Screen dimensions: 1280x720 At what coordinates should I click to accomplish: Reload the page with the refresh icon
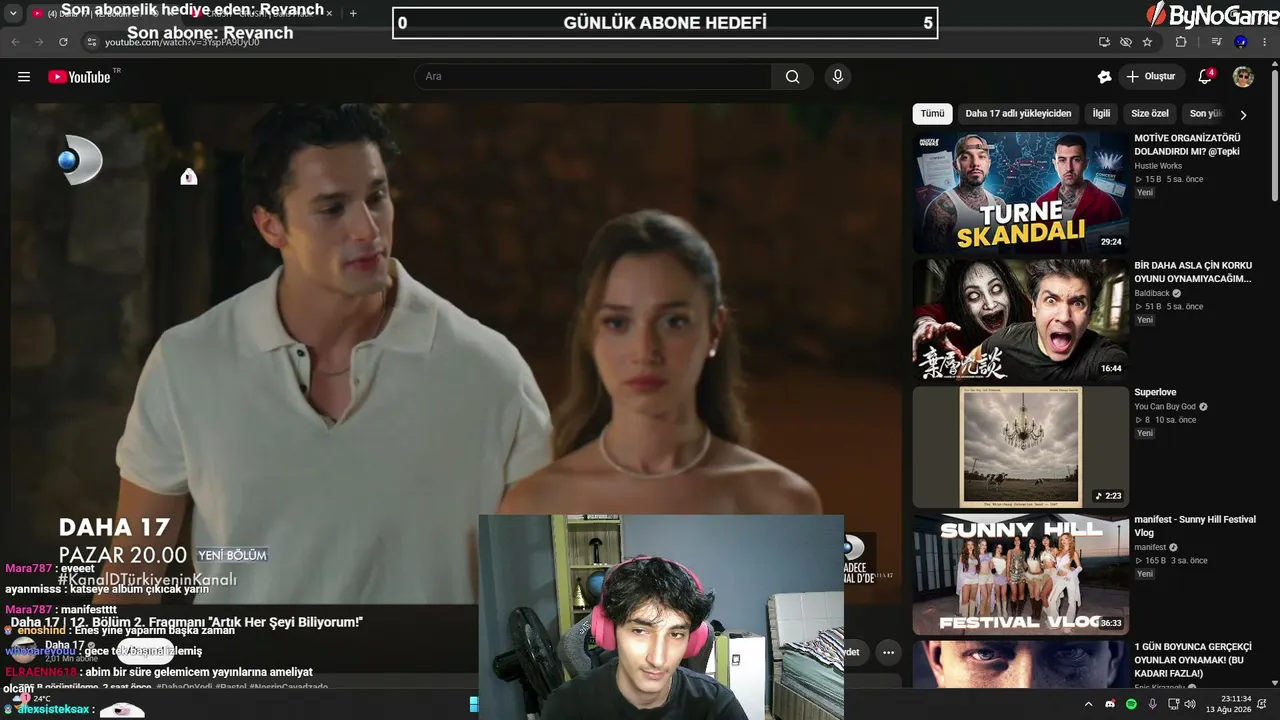coord(63,42)
